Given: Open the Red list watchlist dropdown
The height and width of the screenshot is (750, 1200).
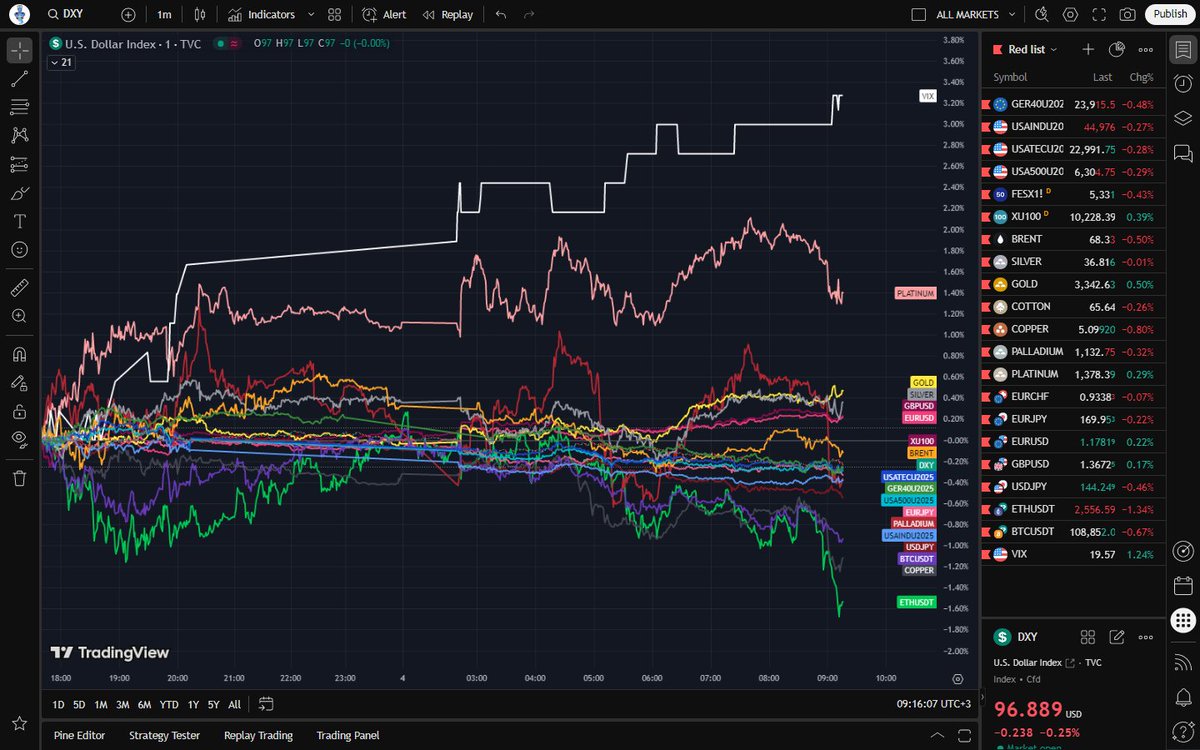Looking at the screenshot, I should pos(1033,49).
